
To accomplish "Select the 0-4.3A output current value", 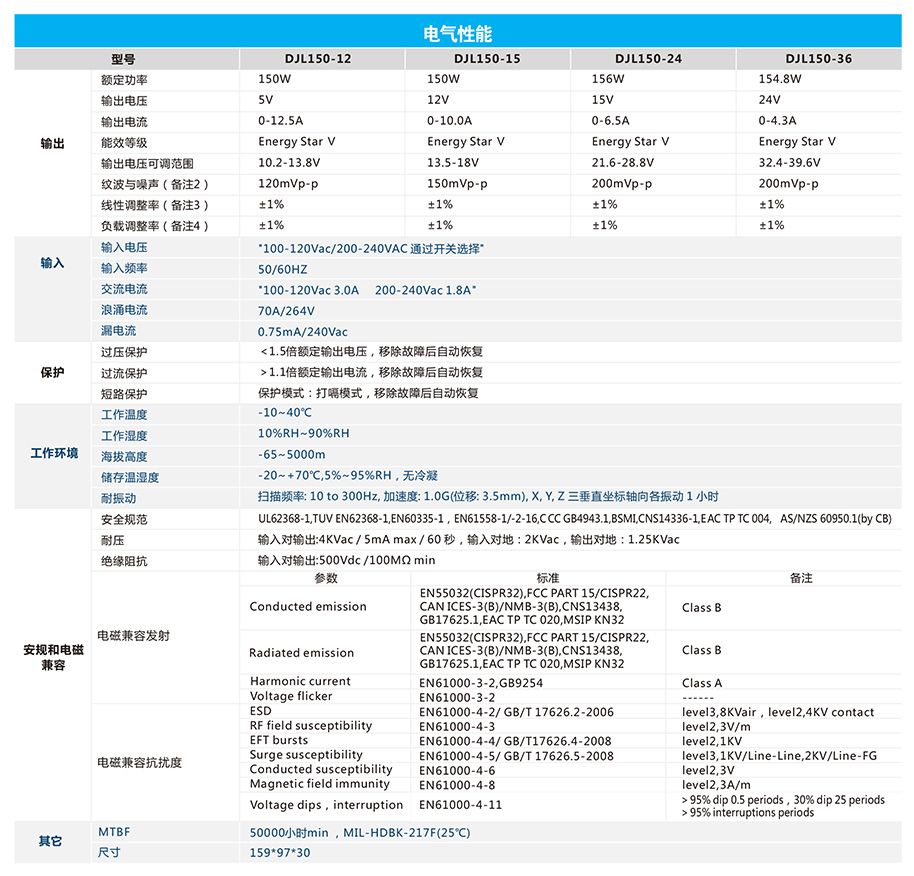I will click(x=777, y=121).
